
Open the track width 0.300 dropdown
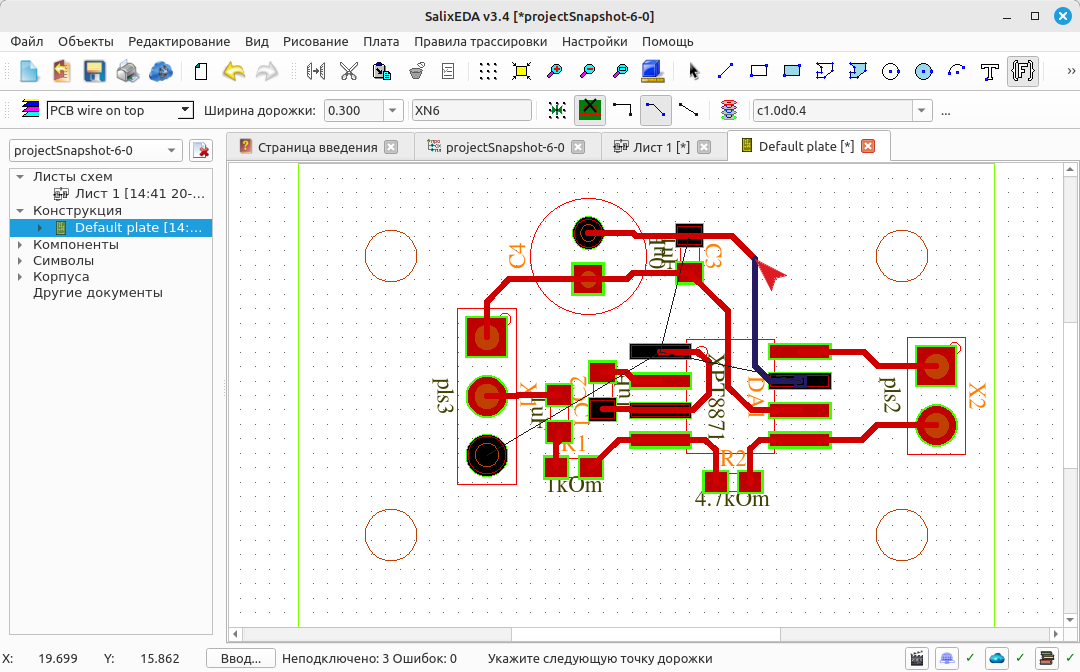(393, 110)
